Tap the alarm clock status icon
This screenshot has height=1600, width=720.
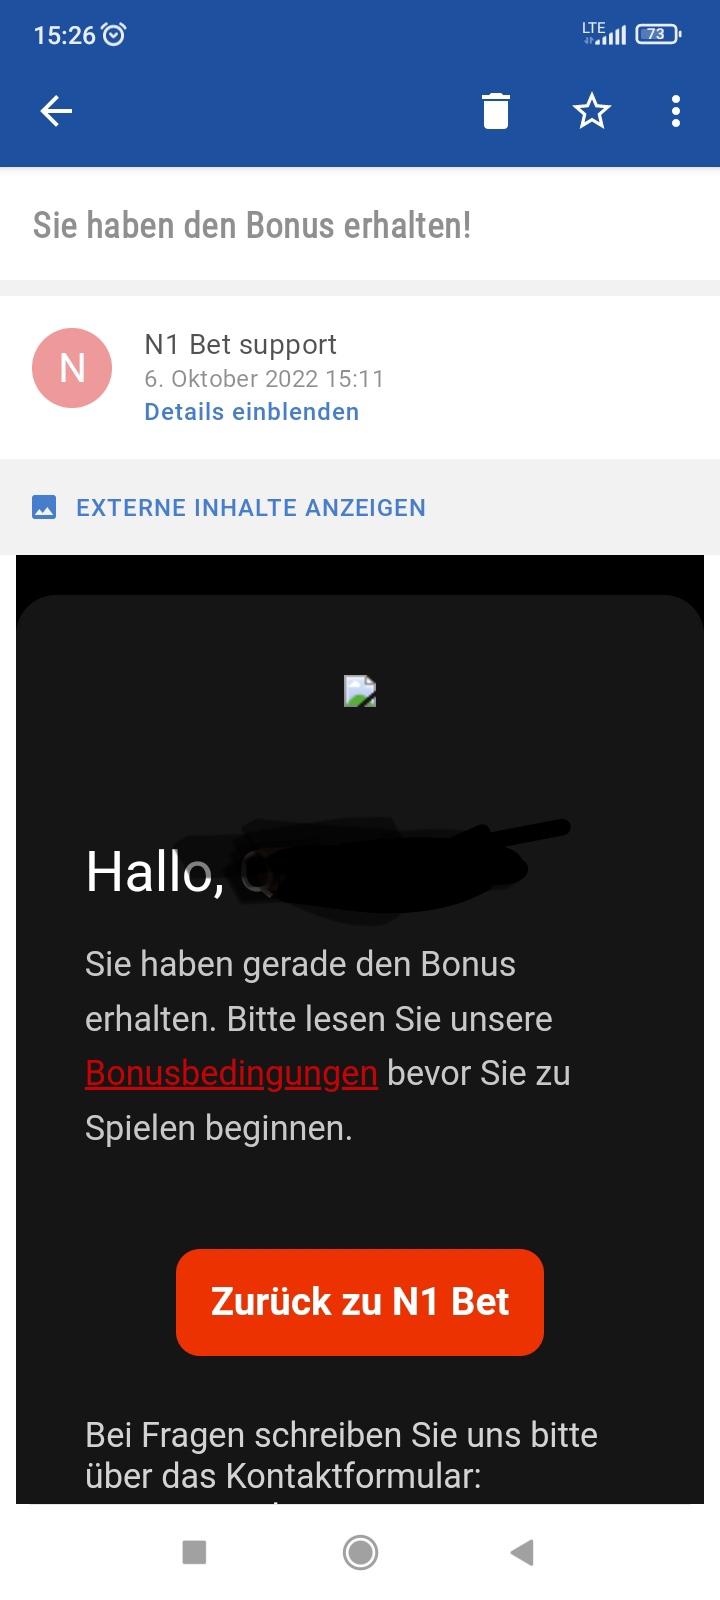click(x=114, y=35)
